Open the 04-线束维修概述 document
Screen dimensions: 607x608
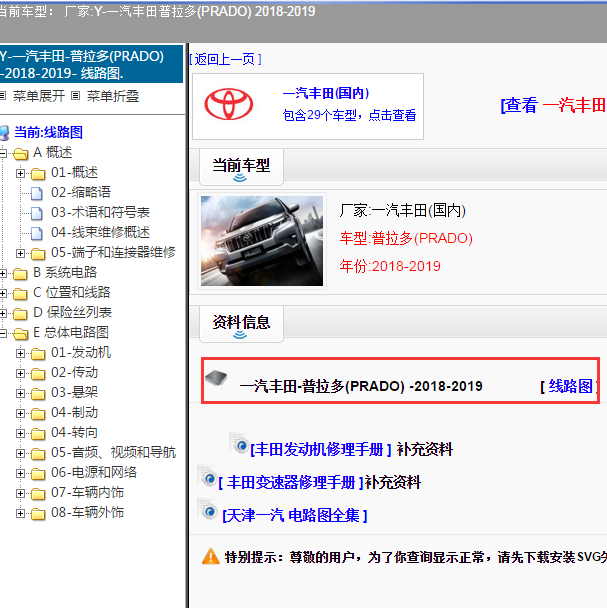pyautogui.click(x=100, y=232)
